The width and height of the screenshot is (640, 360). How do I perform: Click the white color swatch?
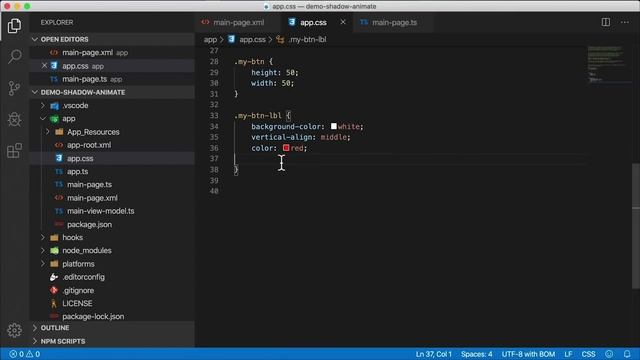pyautogui.click(x=334, y=126)
